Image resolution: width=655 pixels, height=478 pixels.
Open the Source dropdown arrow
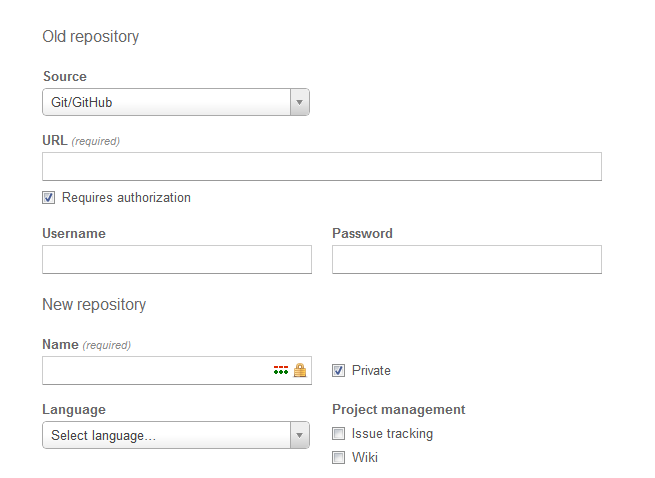tap(300, 102)
